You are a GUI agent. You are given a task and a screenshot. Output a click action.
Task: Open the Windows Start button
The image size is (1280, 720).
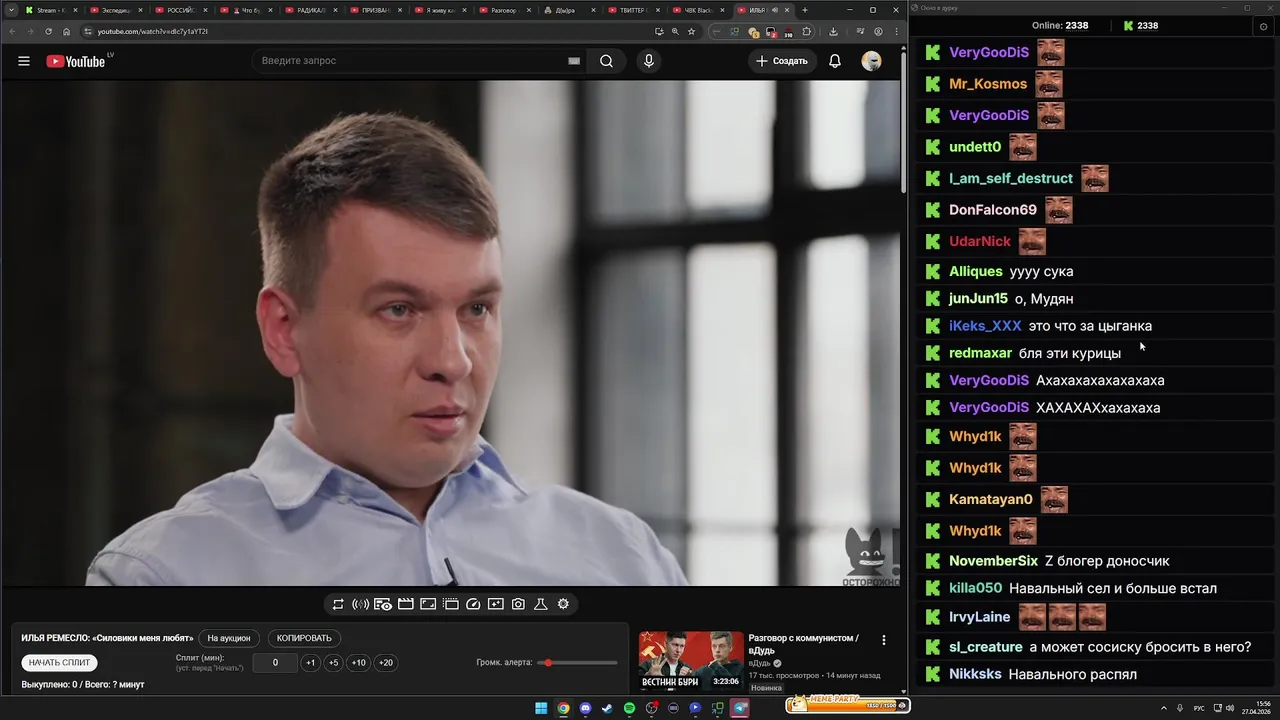click(541, 708)
